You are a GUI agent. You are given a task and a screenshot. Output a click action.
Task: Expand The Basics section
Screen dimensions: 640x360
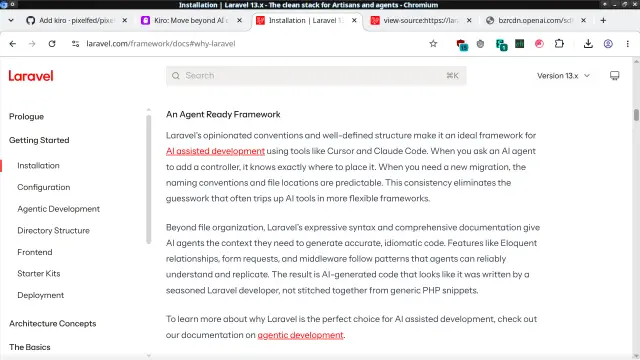(30, 347)
